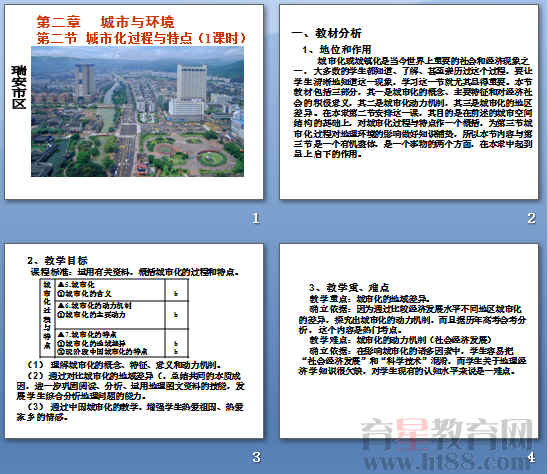Click the vertical table header cell 城市化过程与特点
The width and height of the screenshot is (548, 474).
point(47,318)
